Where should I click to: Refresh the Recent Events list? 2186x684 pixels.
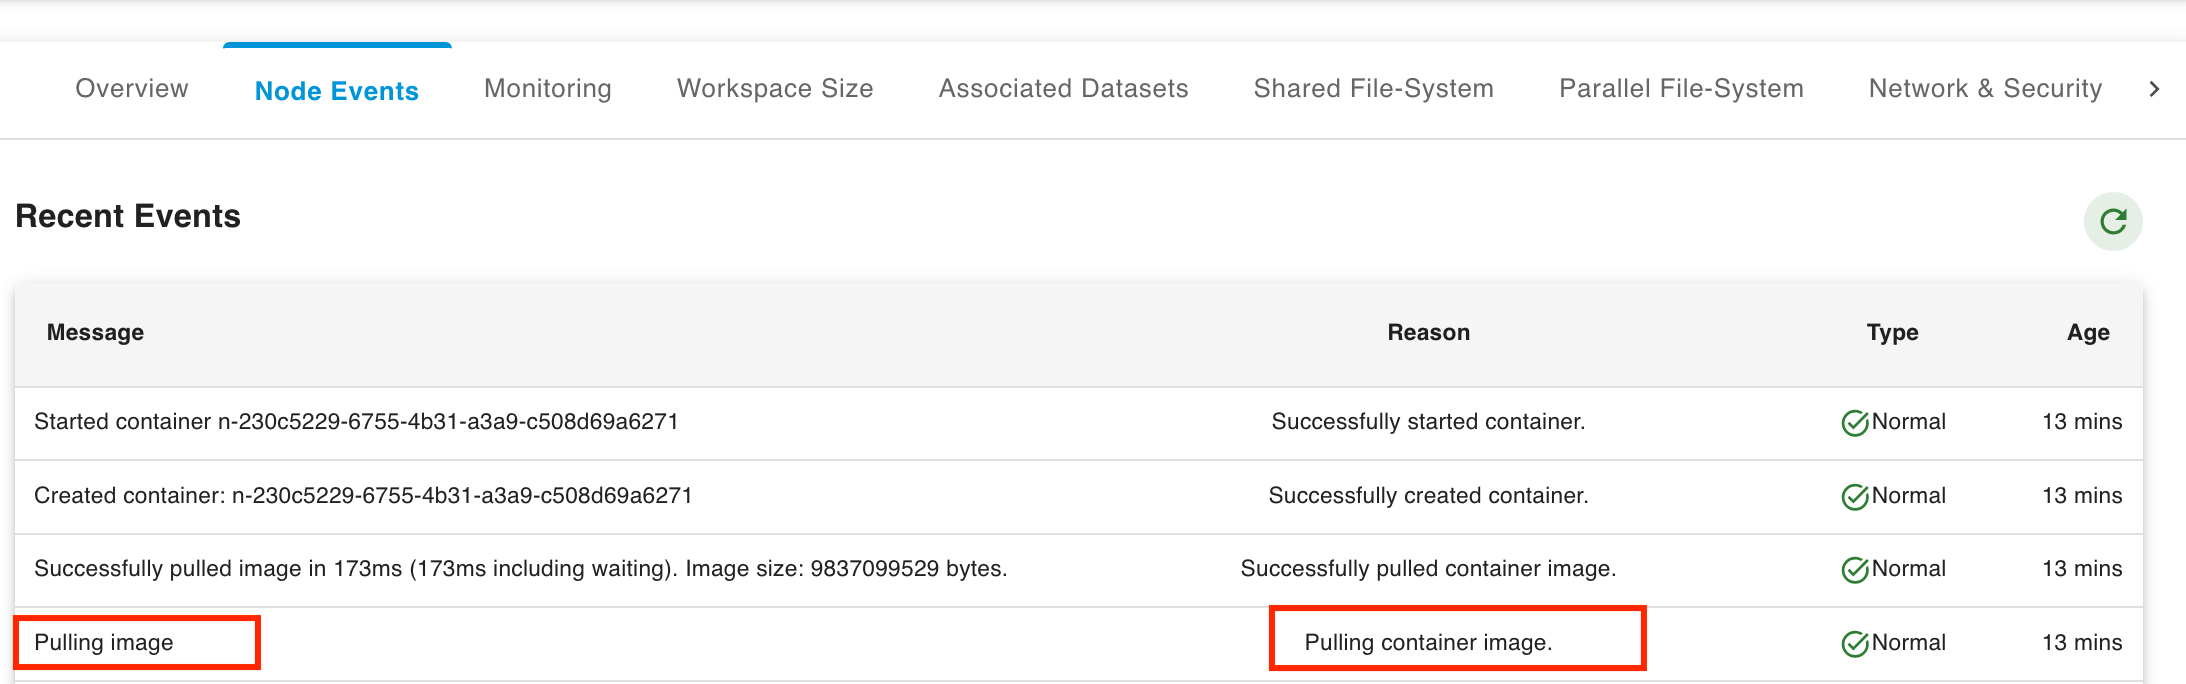[x=2112, y=221]
